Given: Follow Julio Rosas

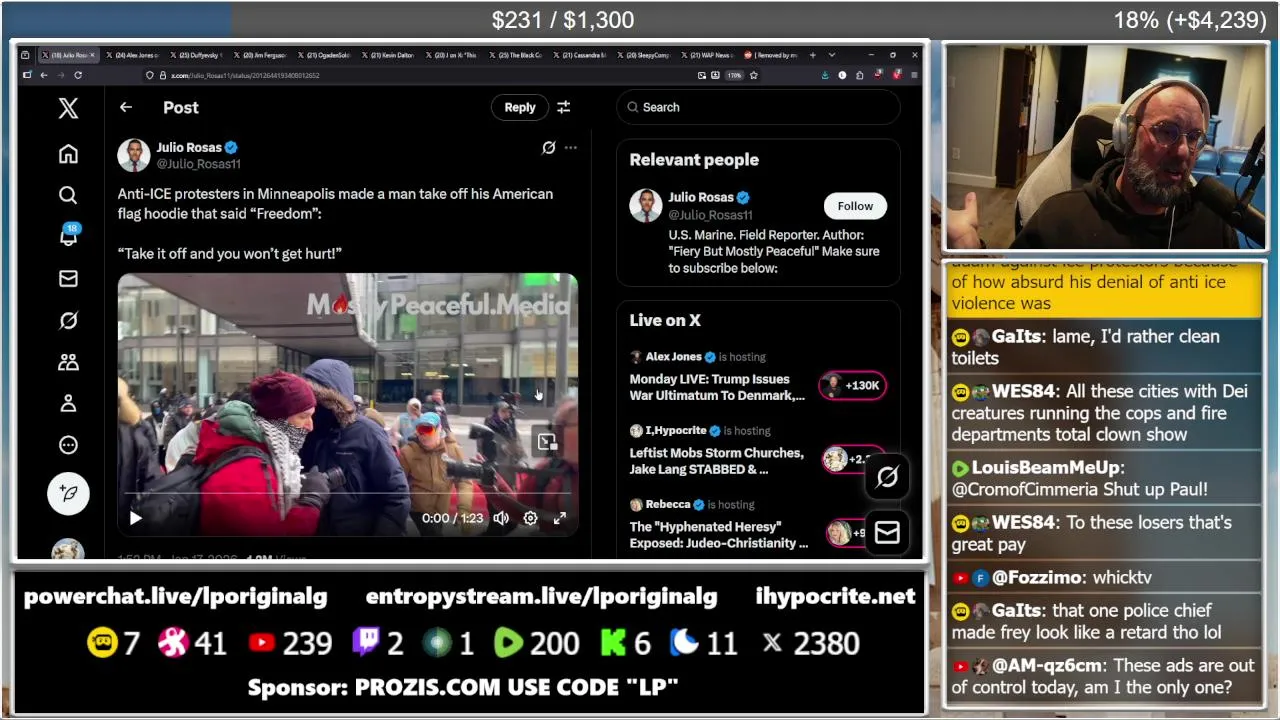Looking at the screenshot, I should [x=855, y=206].
